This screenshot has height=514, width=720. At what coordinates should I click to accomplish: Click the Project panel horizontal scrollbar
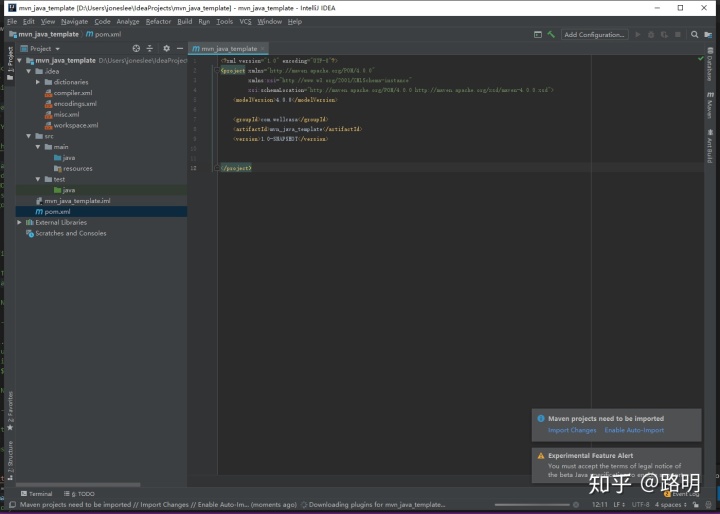coord(78,484)
